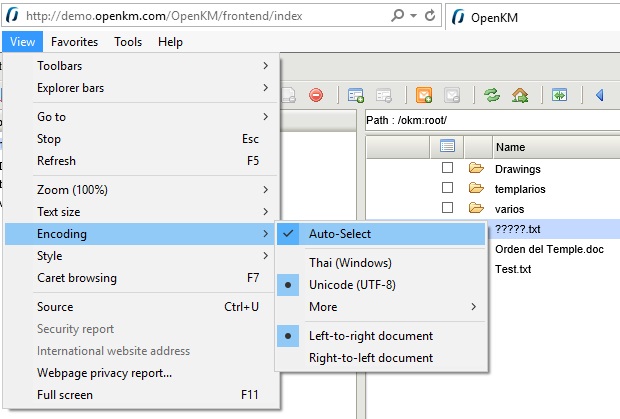Select Right-to-left document option
620x419 pixels.
pyautogui.click(x=371, y=358)
